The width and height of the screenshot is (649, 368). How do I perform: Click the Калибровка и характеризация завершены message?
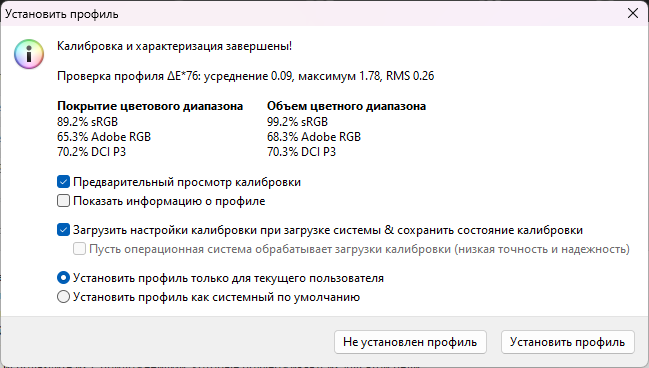click(174, 46)
